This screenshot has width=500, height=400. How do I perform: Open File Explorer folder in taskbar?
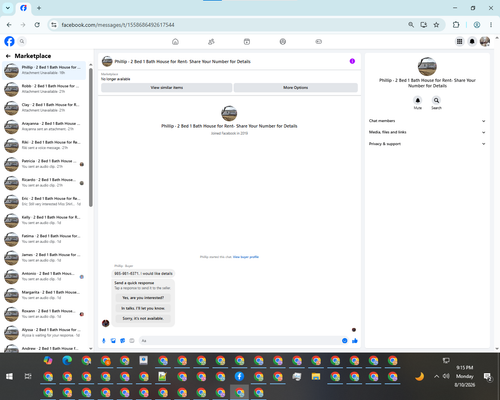316,376
